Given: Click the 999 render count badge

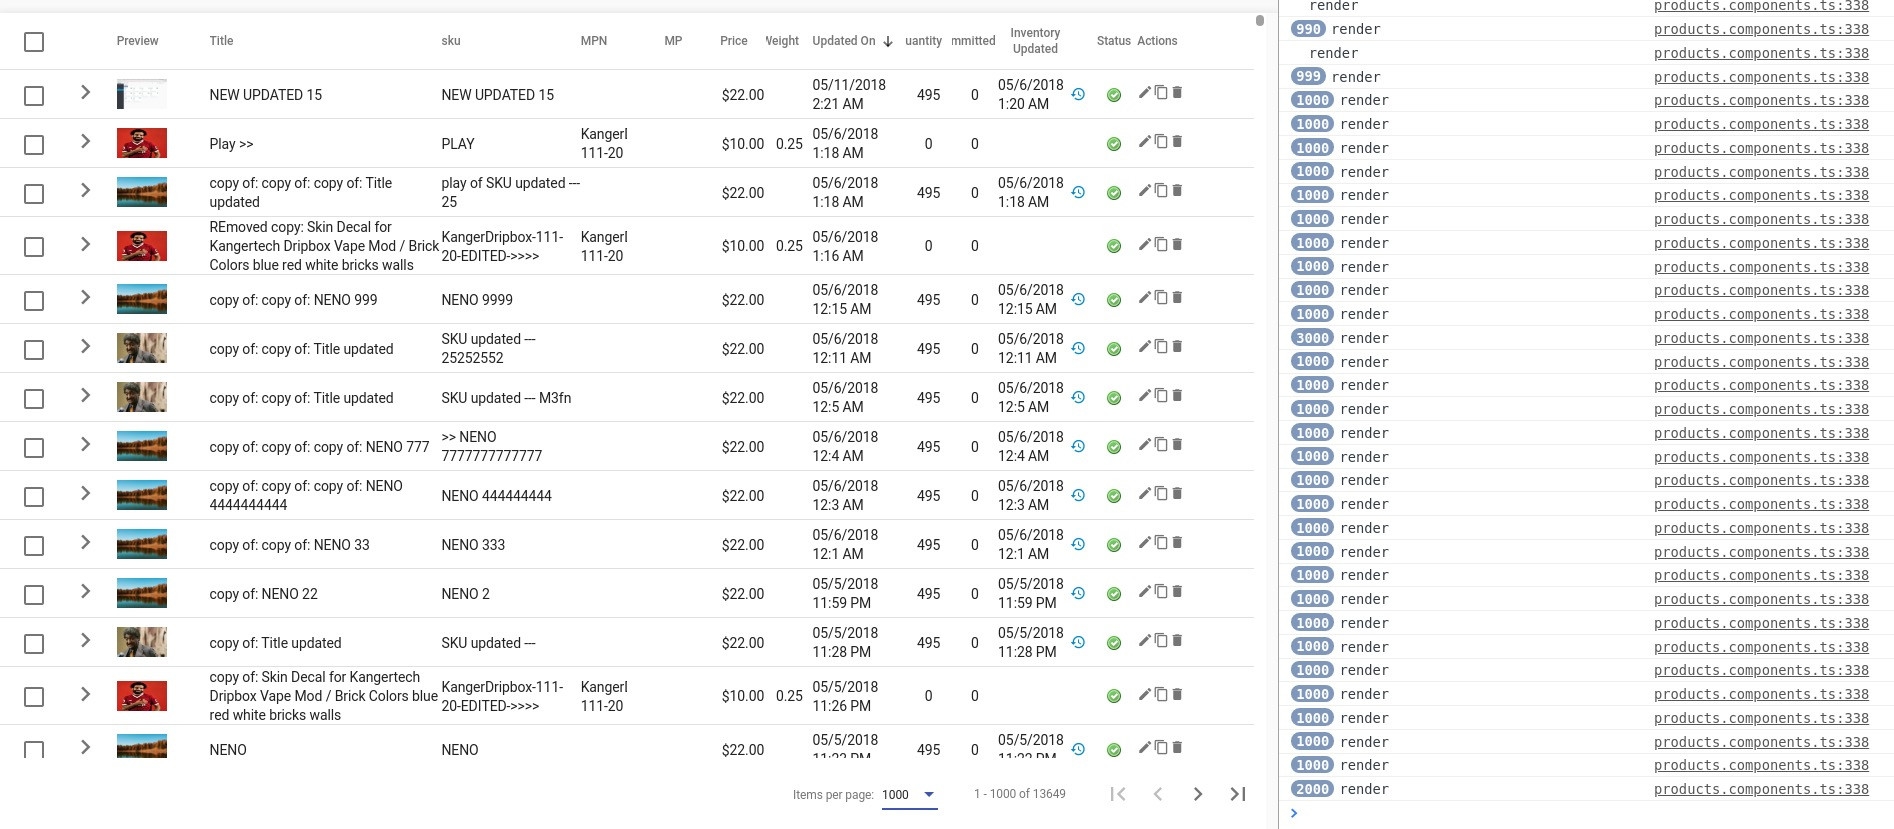Looking at the screenshot, I should [x=1308, y=77].
